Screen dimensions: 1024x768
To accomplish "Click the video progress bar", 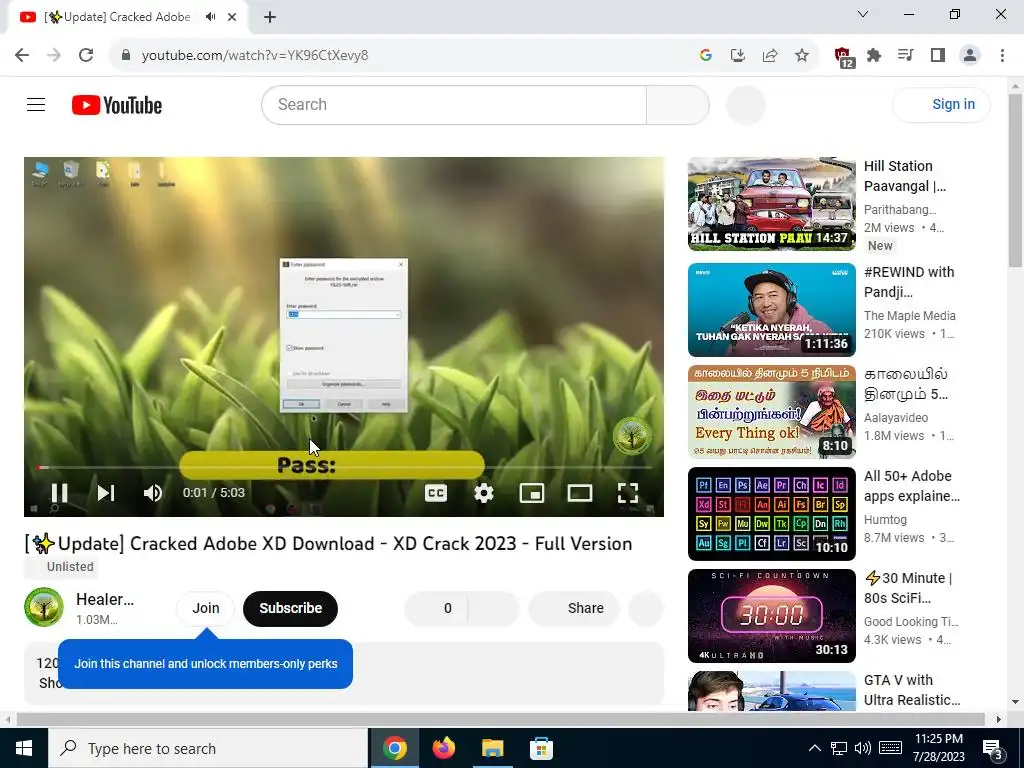I will click(344, 468).
